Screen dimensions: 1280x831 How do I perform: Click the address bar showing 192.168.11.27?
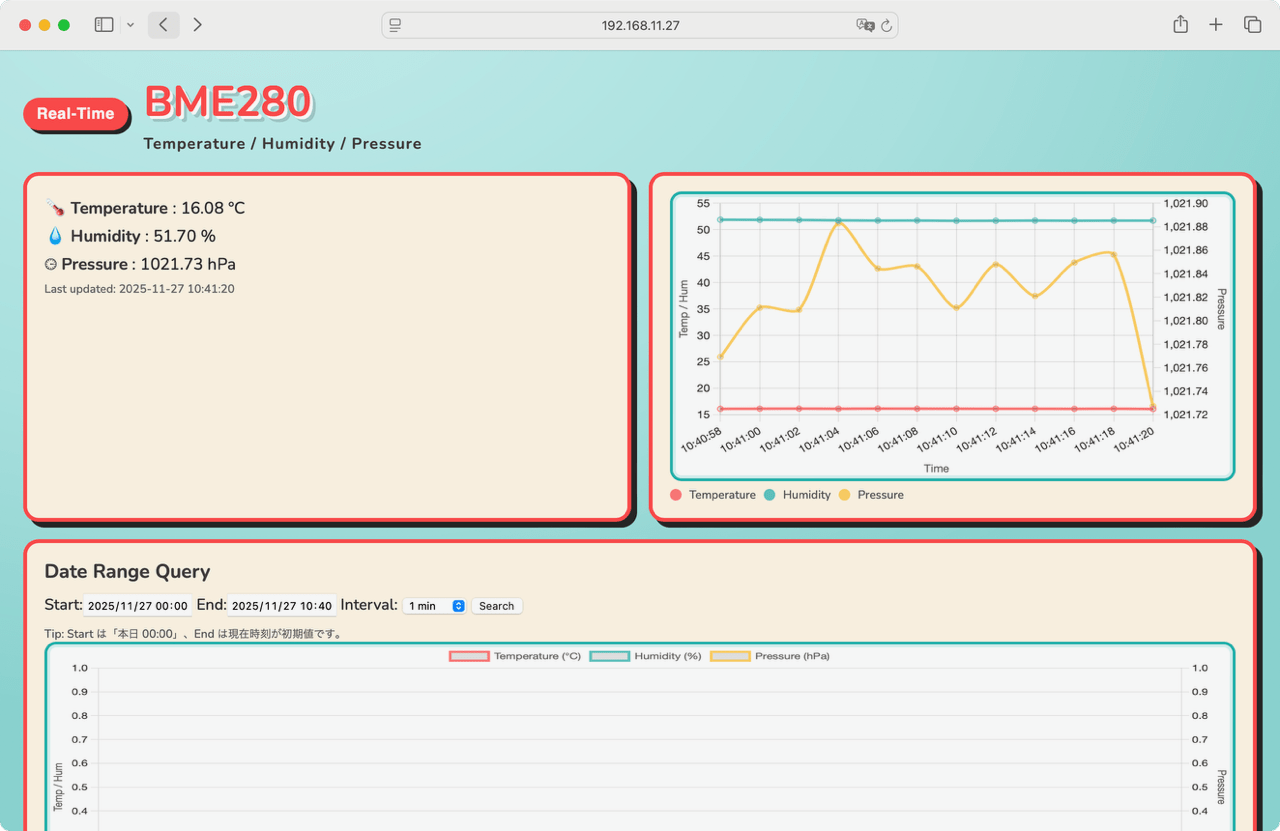tap(640, 25)
